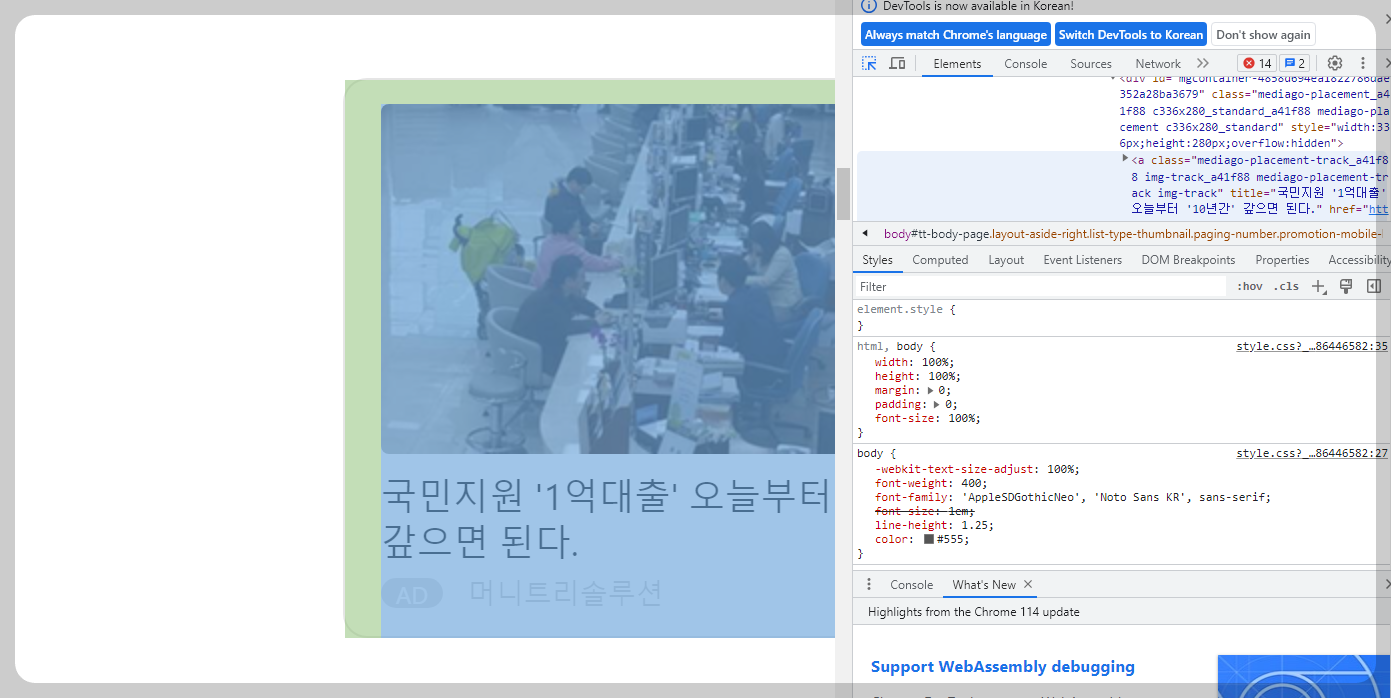This screenshot has height=698, width=1391.
Task: Toggle the .cls classes button
Action: pos(1286,286)
